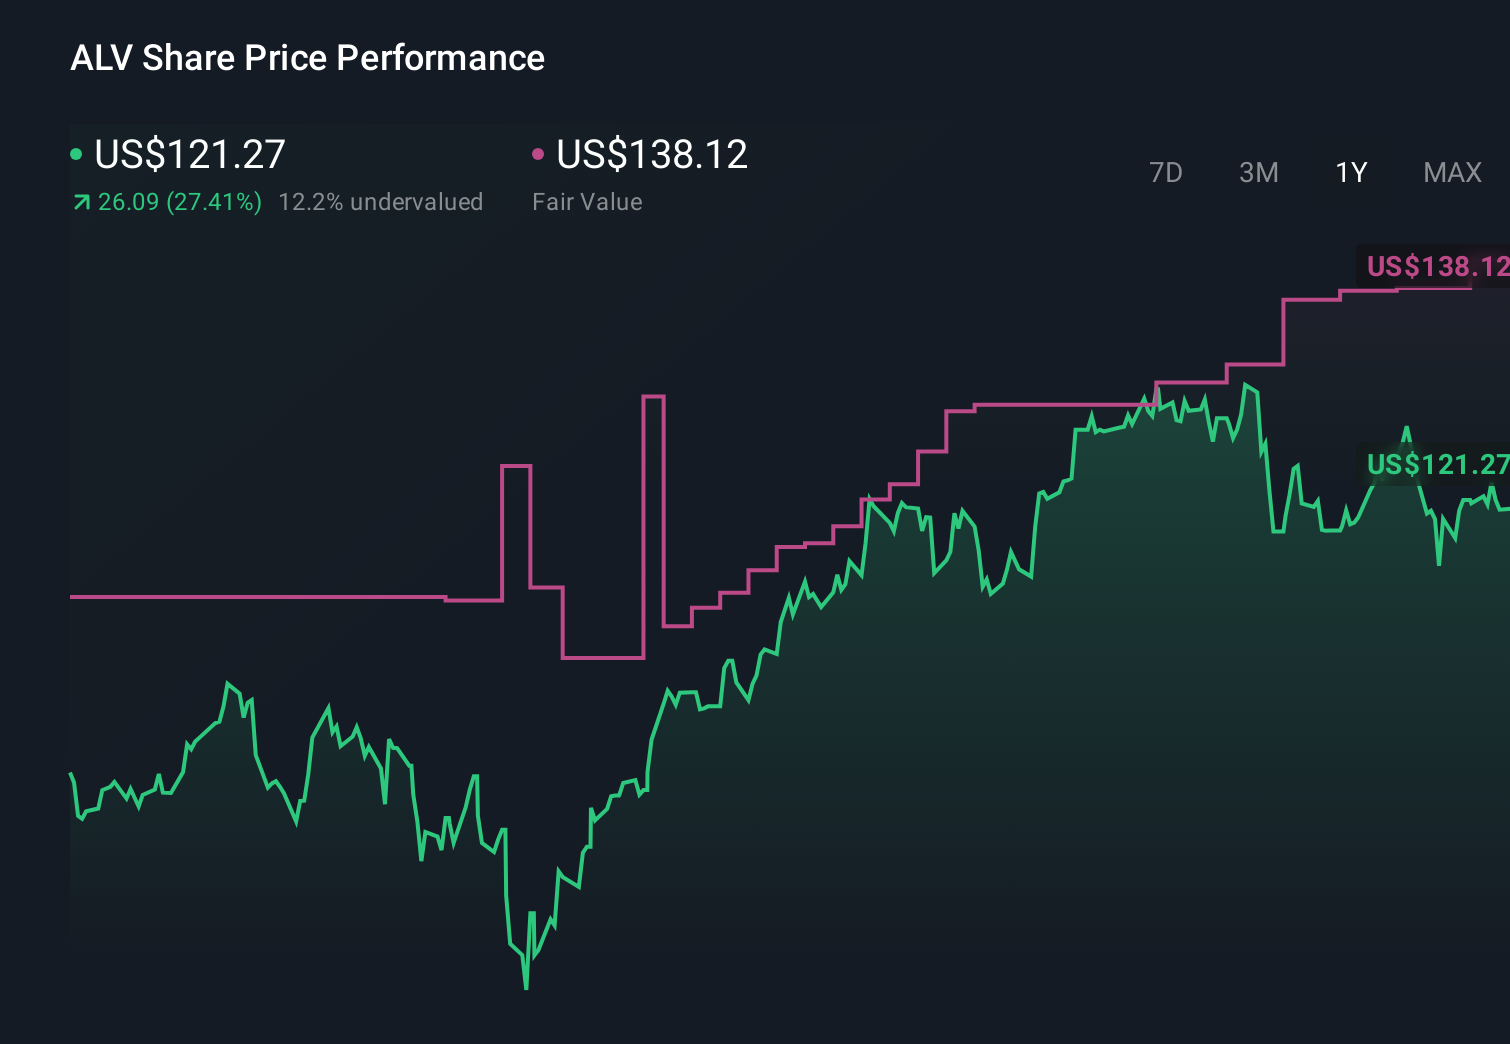Select the US$138.12 price label on the chart
The width and height of the screenshot is (1510, 1044).
point(1437,267)
